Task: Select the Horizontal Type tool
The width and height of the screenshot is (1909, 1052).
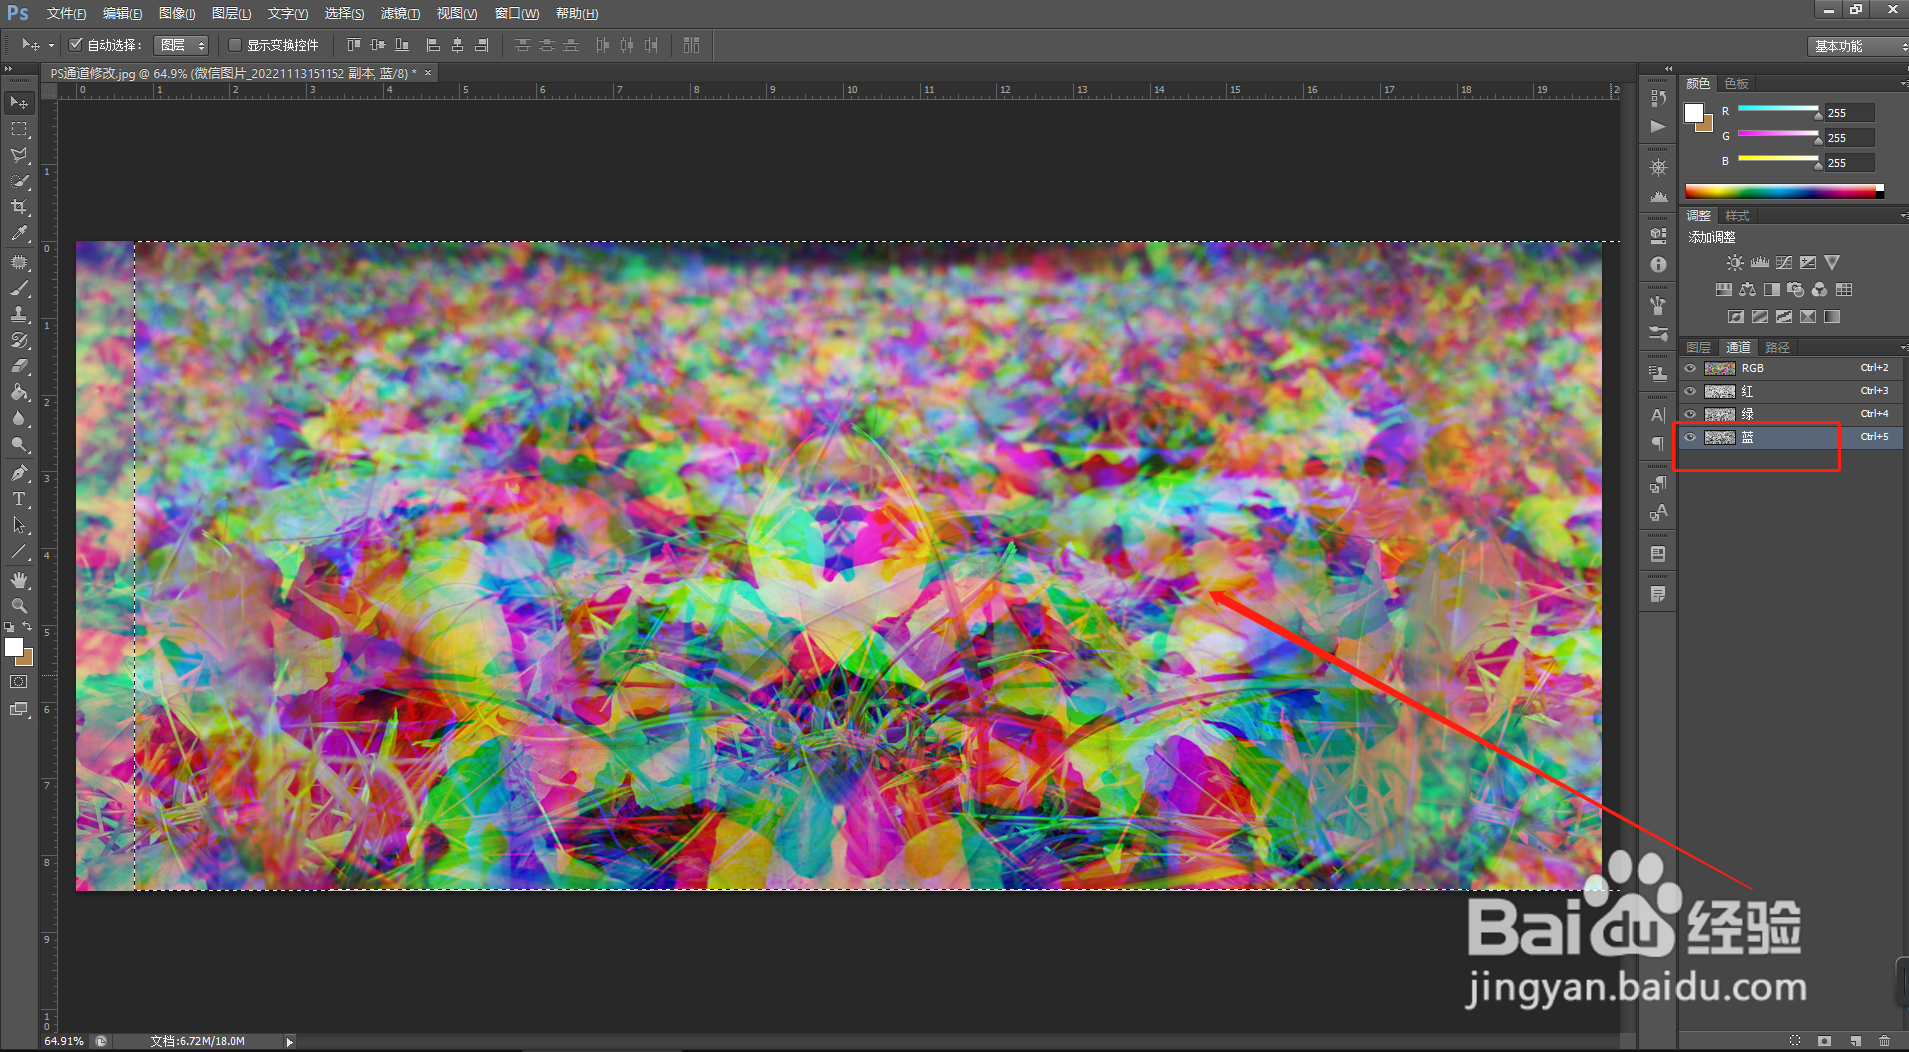Action: point(19,499)
